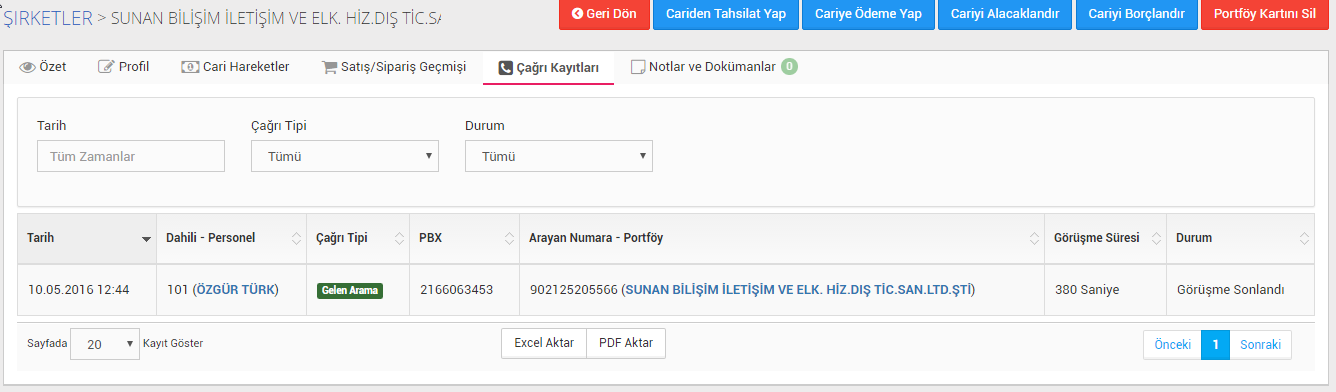Open Cariden Tahsilat Yap
Image resolution: width=1336 pixels, height=392 pixels.
[725, 15]
